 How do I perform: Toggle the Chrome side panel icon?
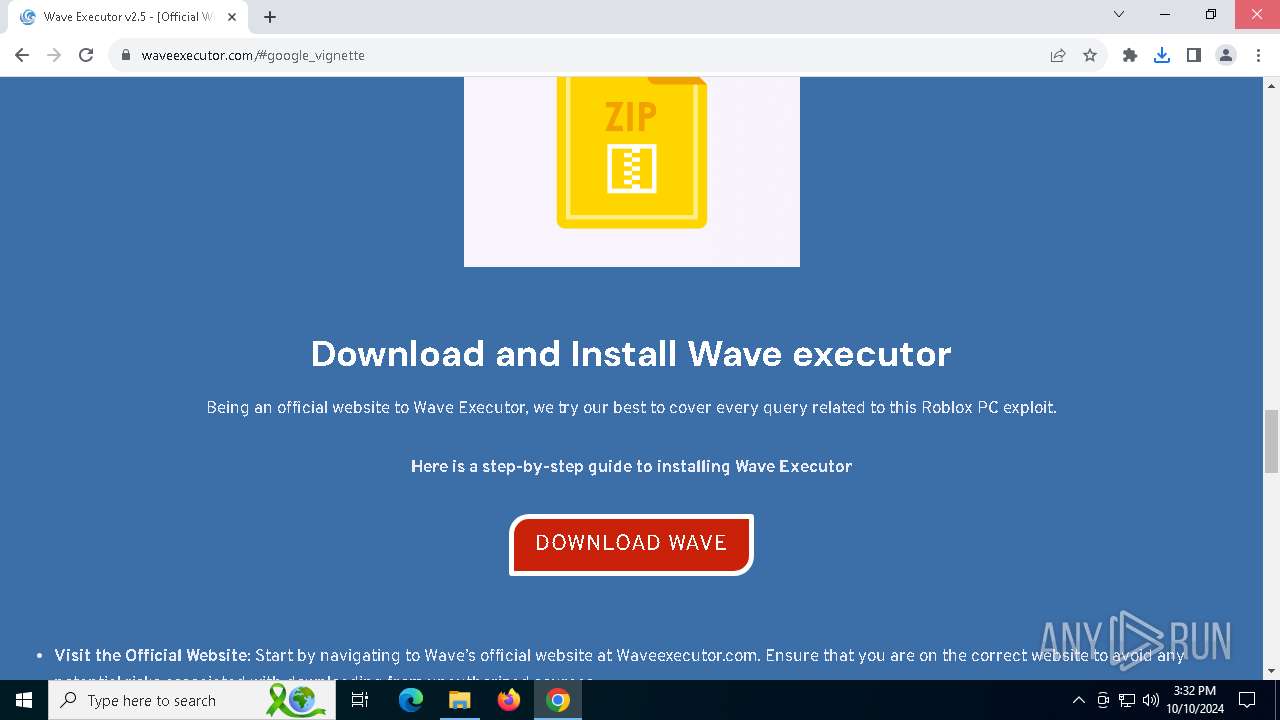pos(1194,55)
